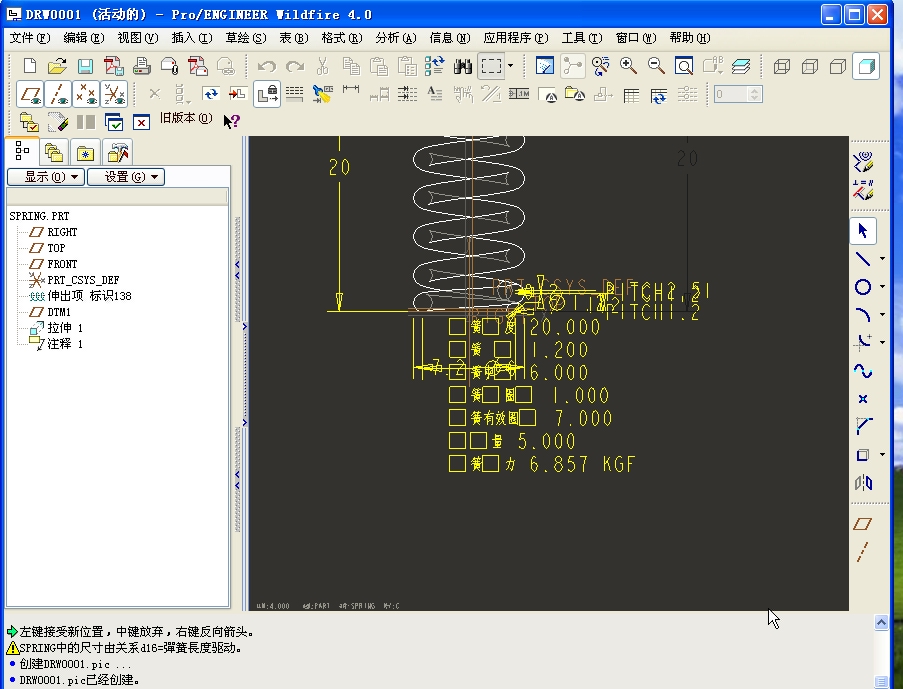Image resolution: width=903 pixels, height=689 pixels.
Task: Click the update drawing views icon
Action: click(211, 94)
